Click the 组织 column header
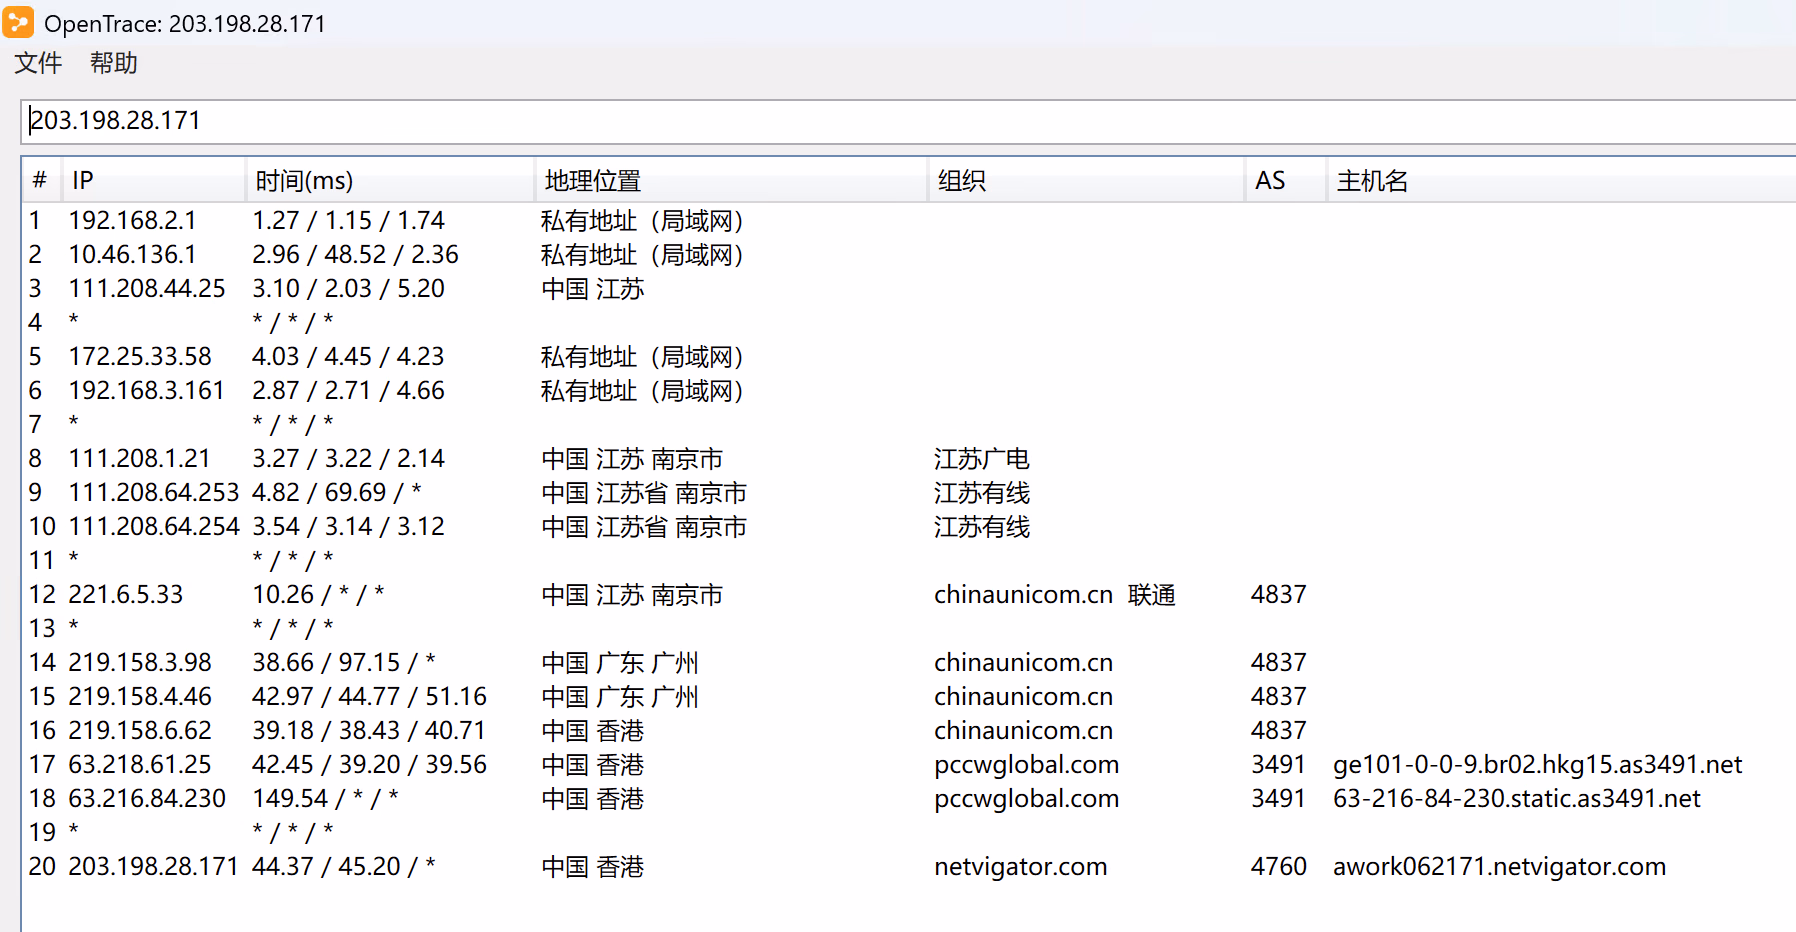 (x=961, y=181)
